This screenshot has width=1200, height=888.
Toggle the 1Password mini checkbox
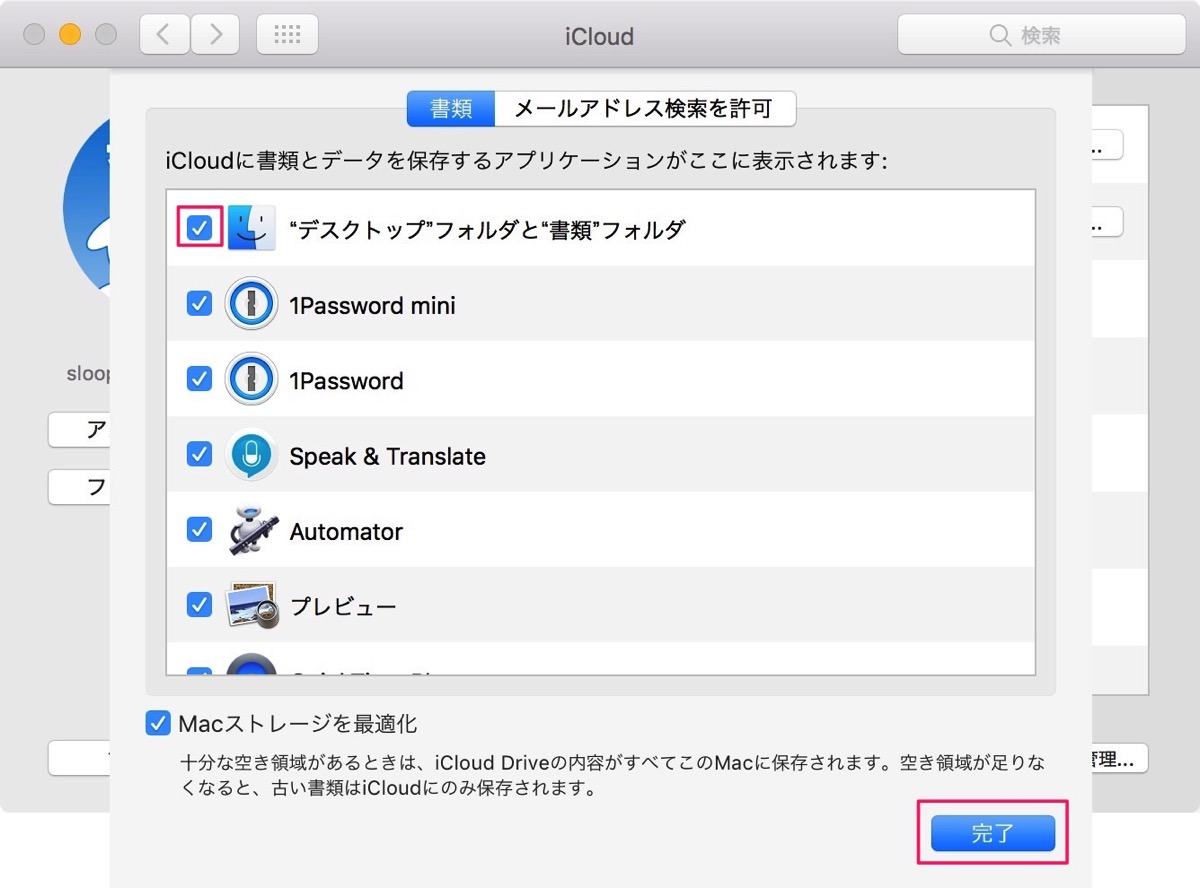point(199,303)
